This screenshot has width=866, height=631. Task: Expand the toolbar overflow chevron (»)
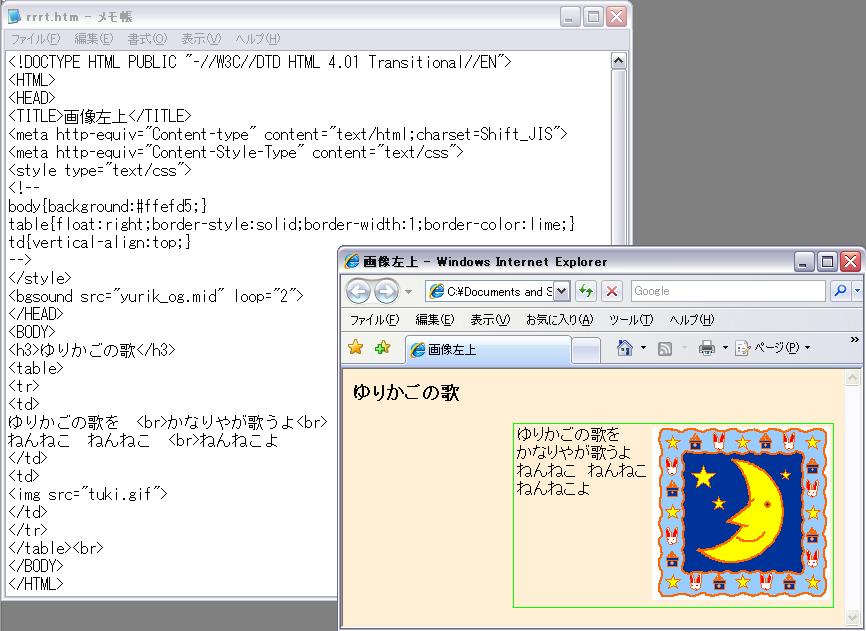pyautogui.click(x=854, y=340)
